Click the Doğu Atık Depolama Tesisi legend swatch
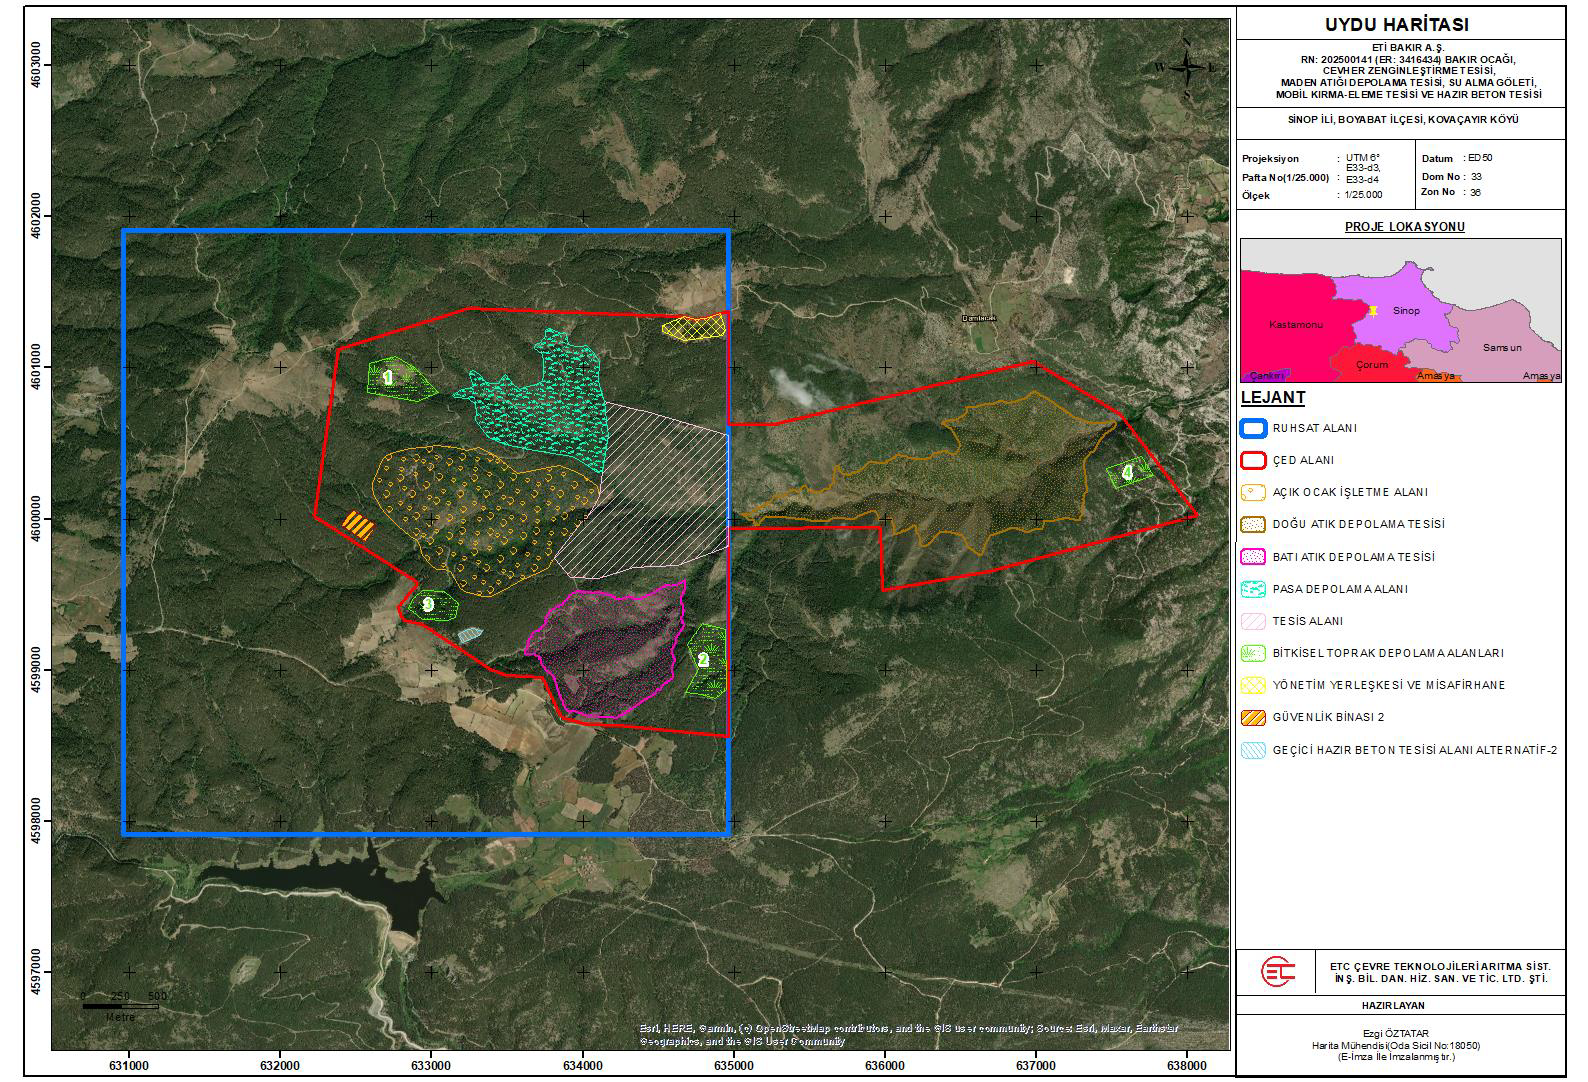This screenshot has width=1588, height=1082. click(1253, 525)
